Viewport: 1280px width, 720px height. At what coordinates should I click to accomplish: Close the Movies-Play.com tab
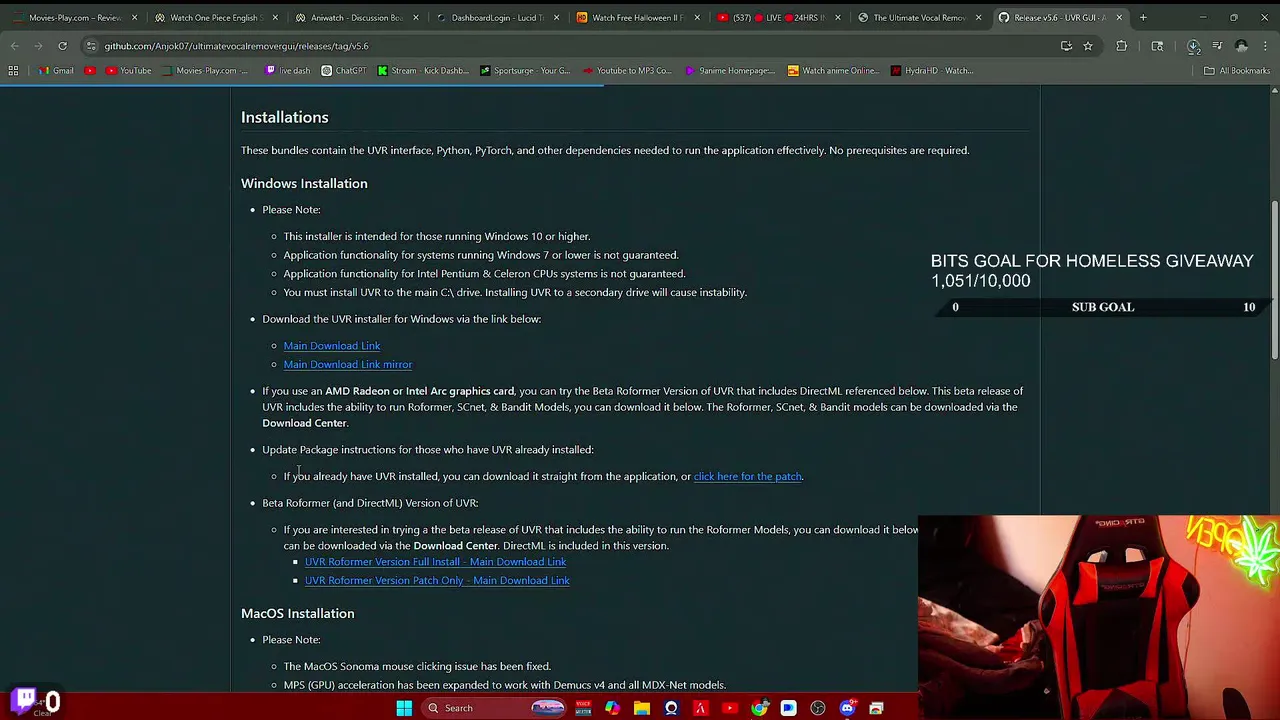pyautogui.click(x=134, y=17)
